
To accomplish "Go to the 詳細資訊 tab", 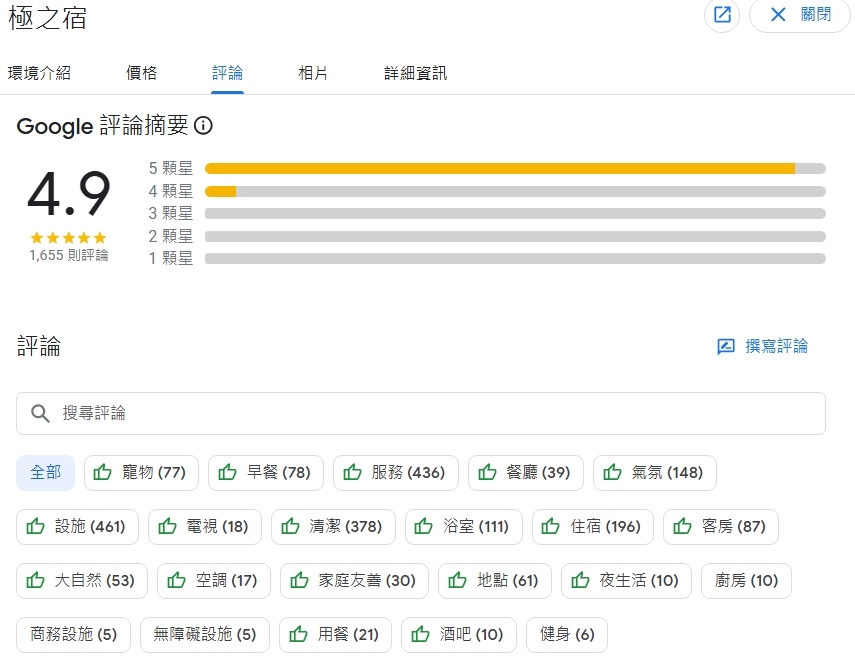I will tap(415, 73).
